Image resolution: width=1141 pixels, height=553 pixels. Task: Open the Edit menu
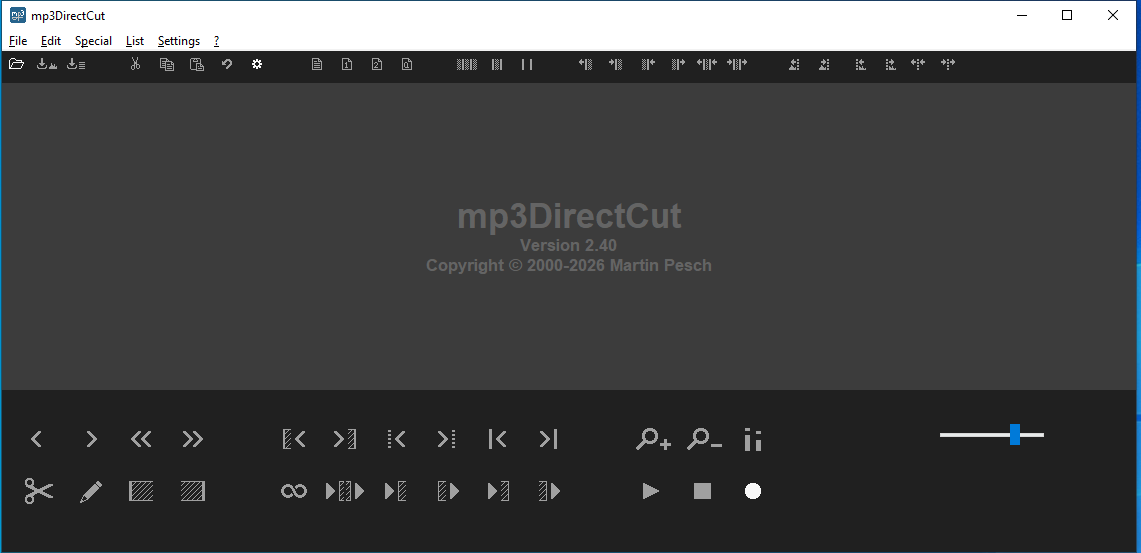[51, 41]
